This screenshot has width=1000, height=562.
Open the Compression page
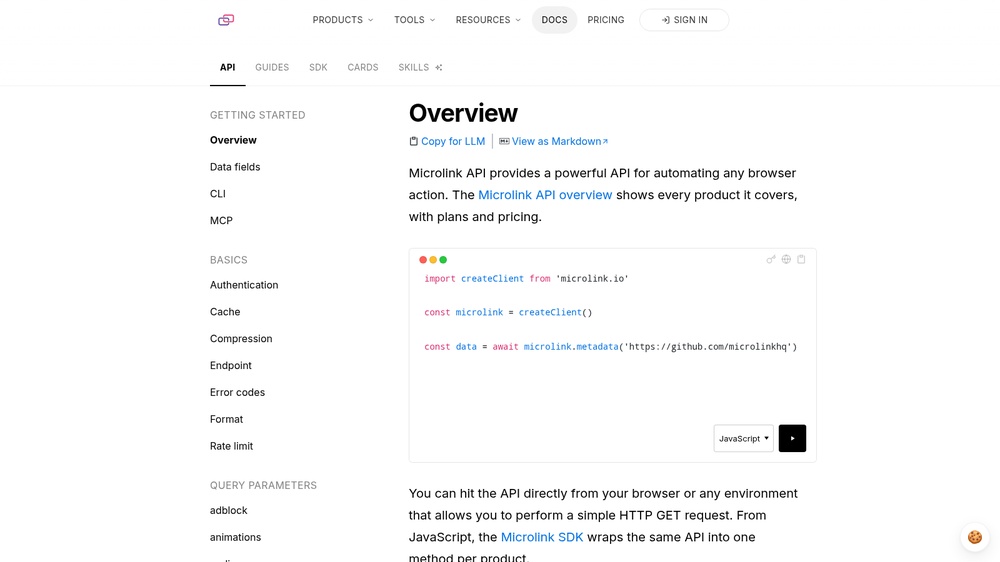click(x=241, y=339)
